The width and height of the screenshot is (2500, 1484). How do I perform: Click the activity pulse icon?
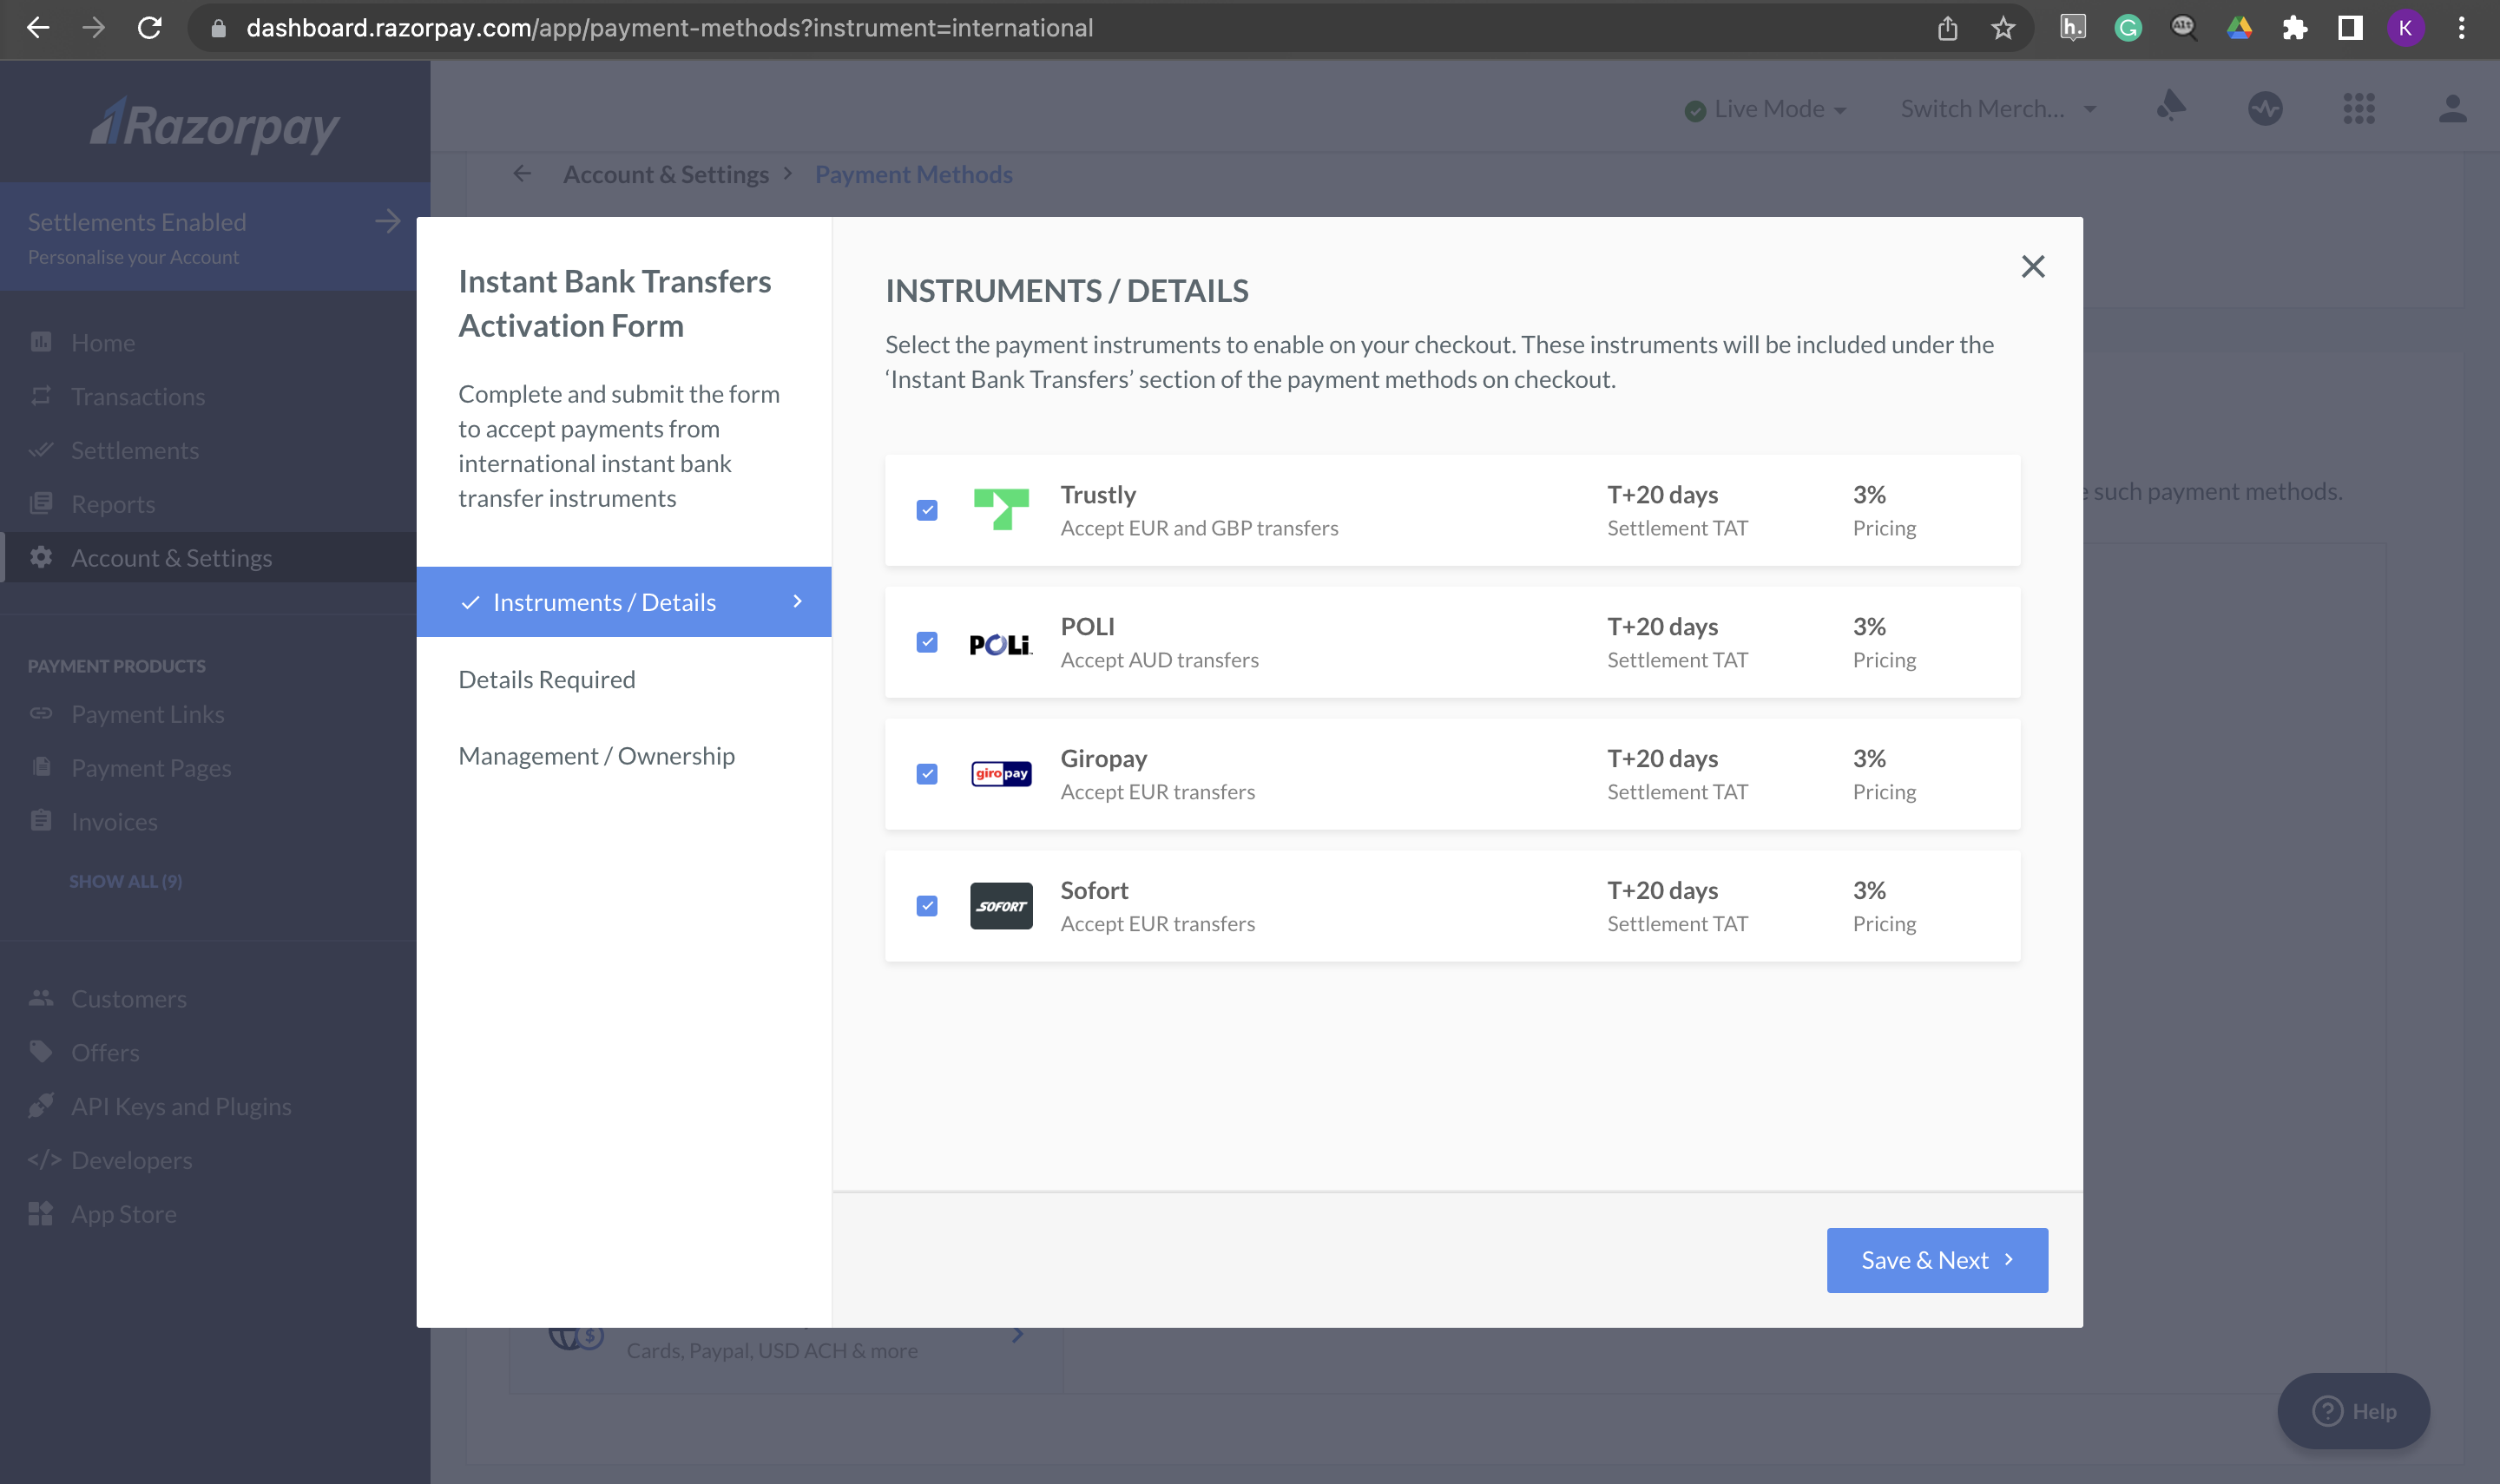(2265, 108)
